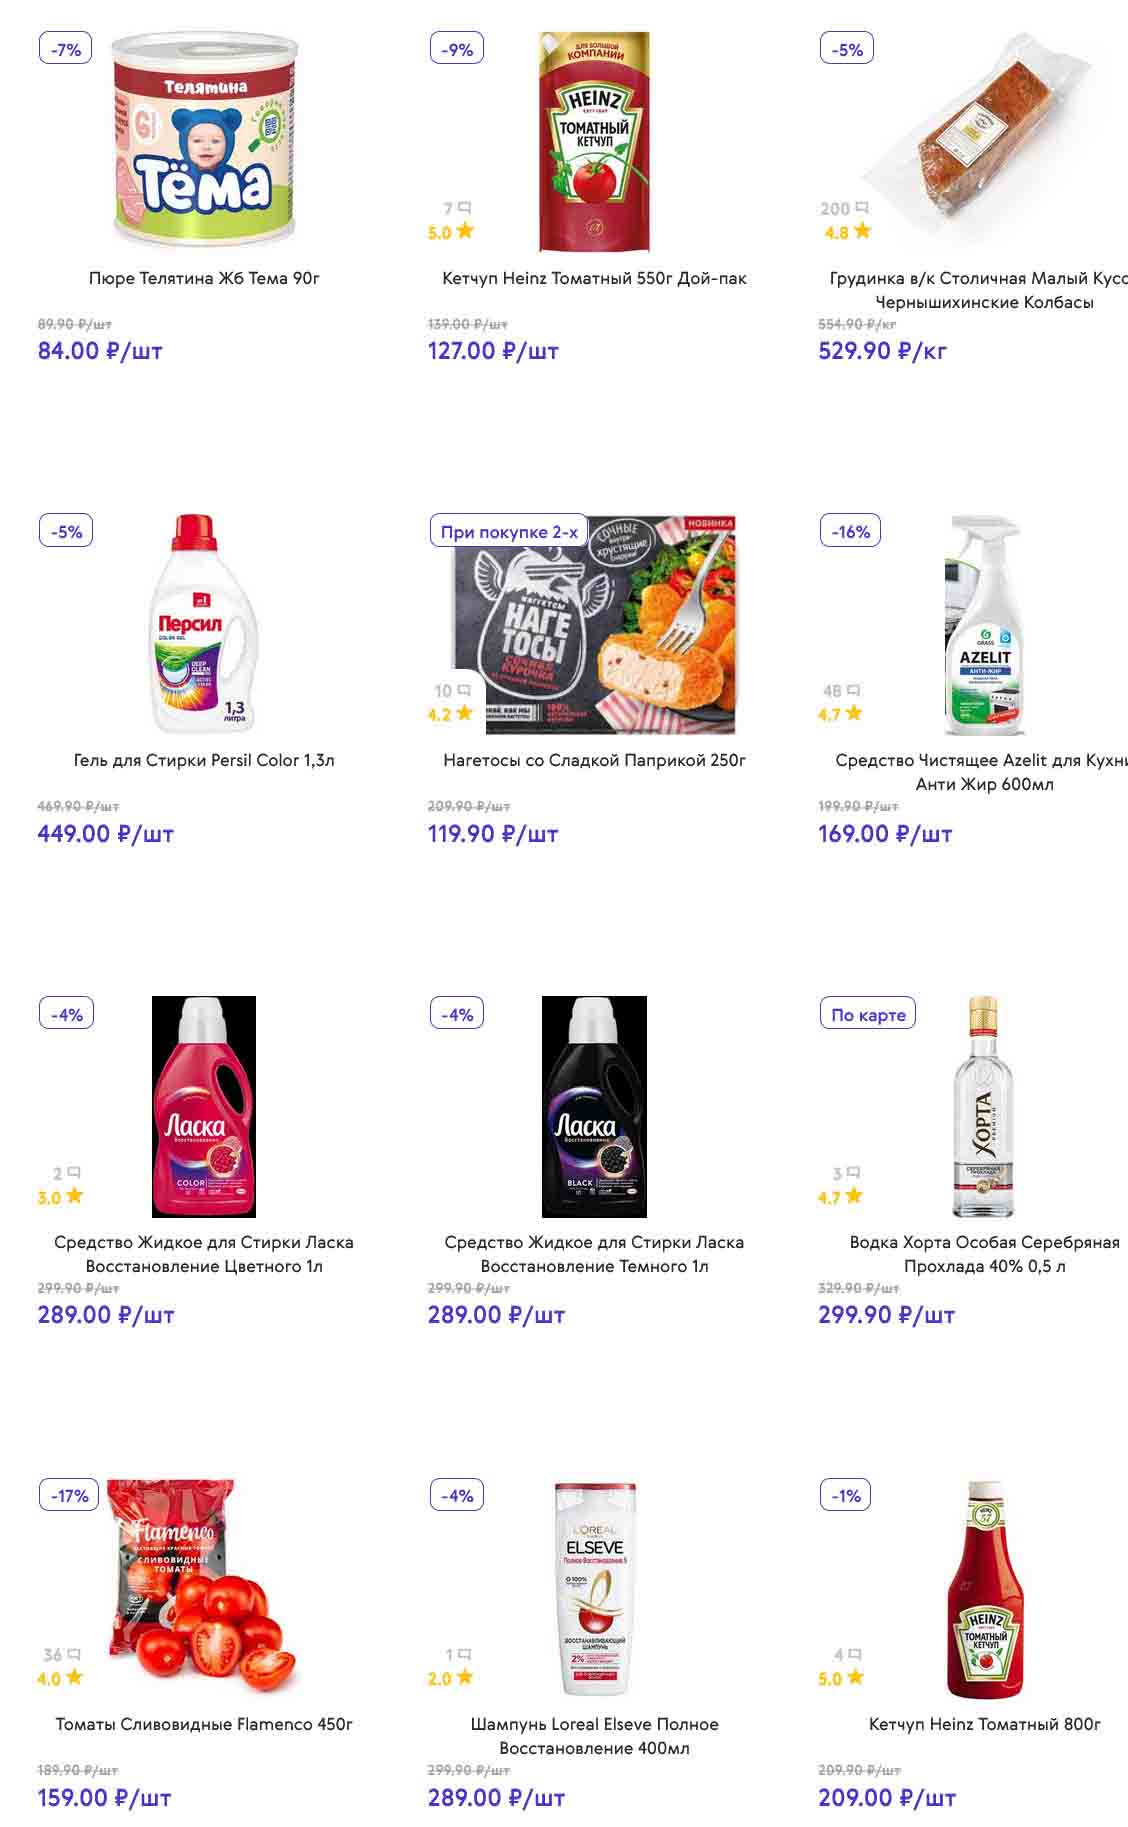Viewport: 1128px width, 1827px height.
Task: Click the reviews comment icon for Heinz 550г ketchup
Action: pyautogui.click(x=464, y=208)
